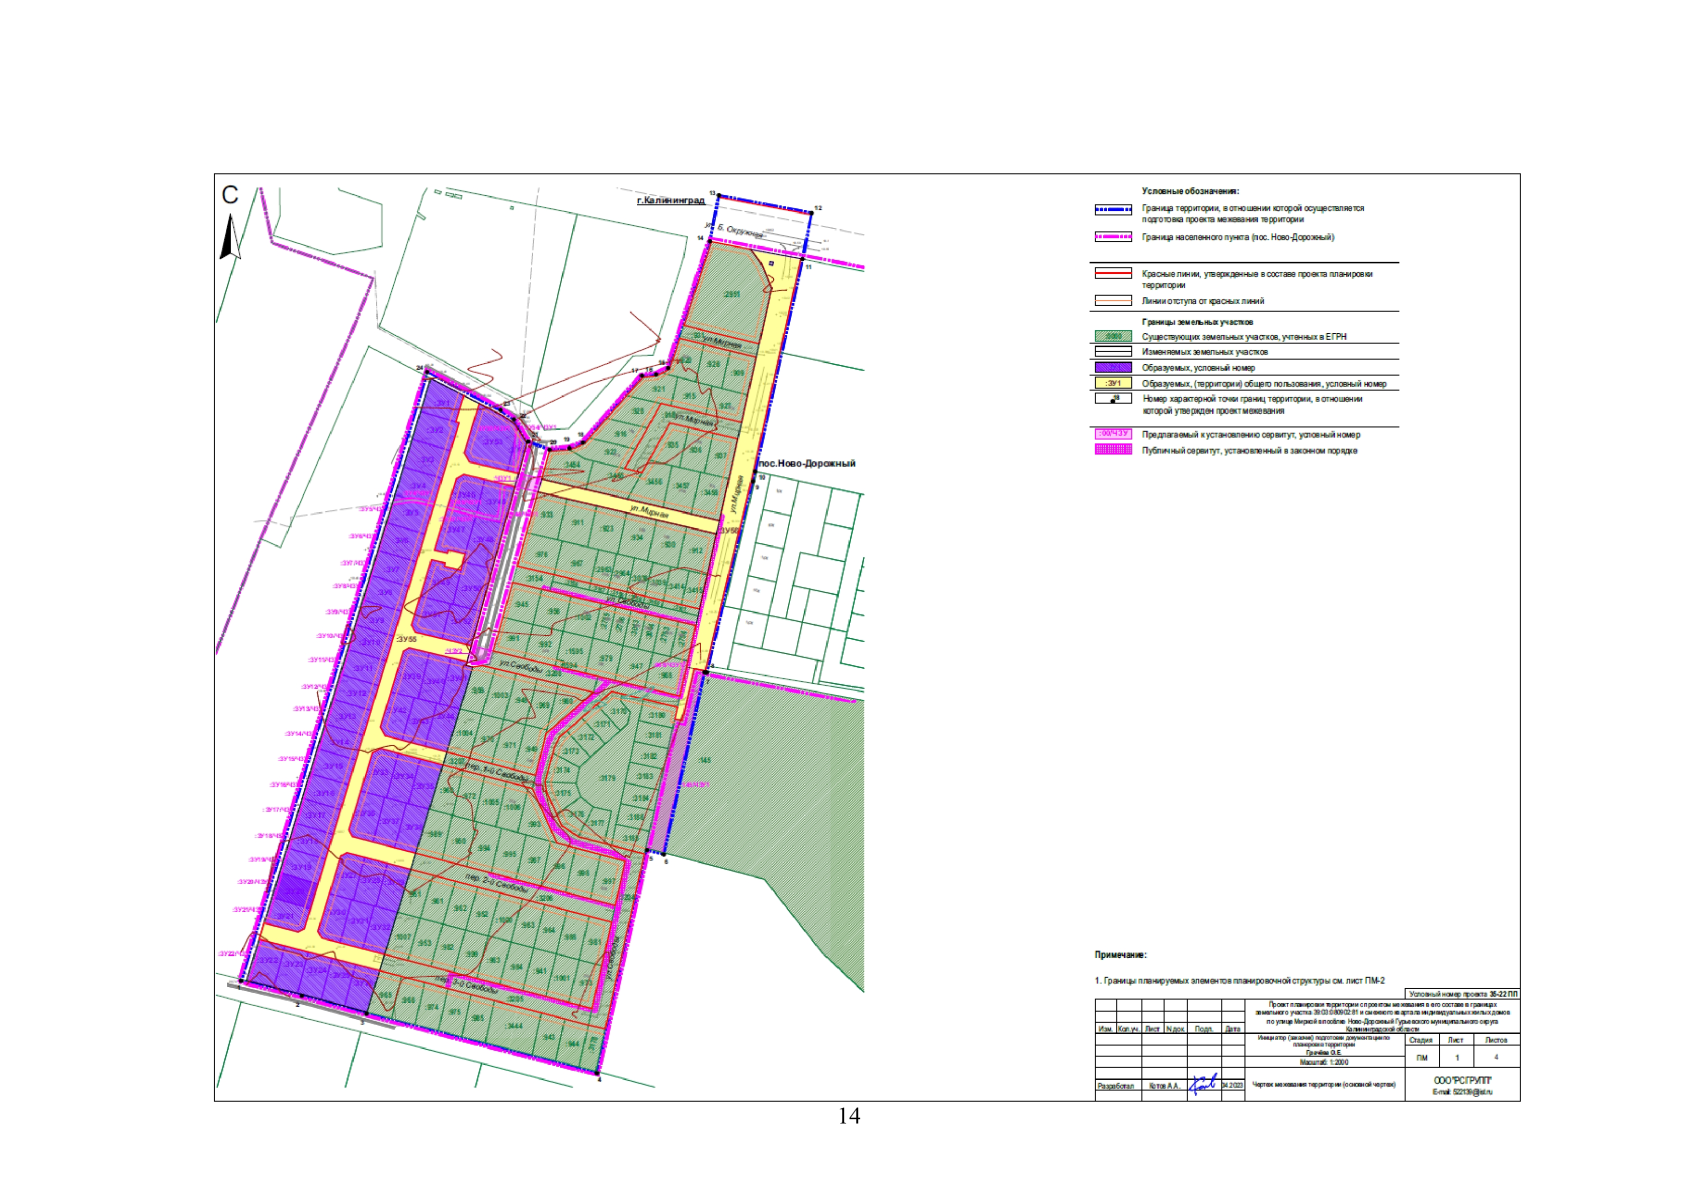Click the magenta public servitude legend swatch
This screenshot has height=1200, width=1698.
(1113, 450)
